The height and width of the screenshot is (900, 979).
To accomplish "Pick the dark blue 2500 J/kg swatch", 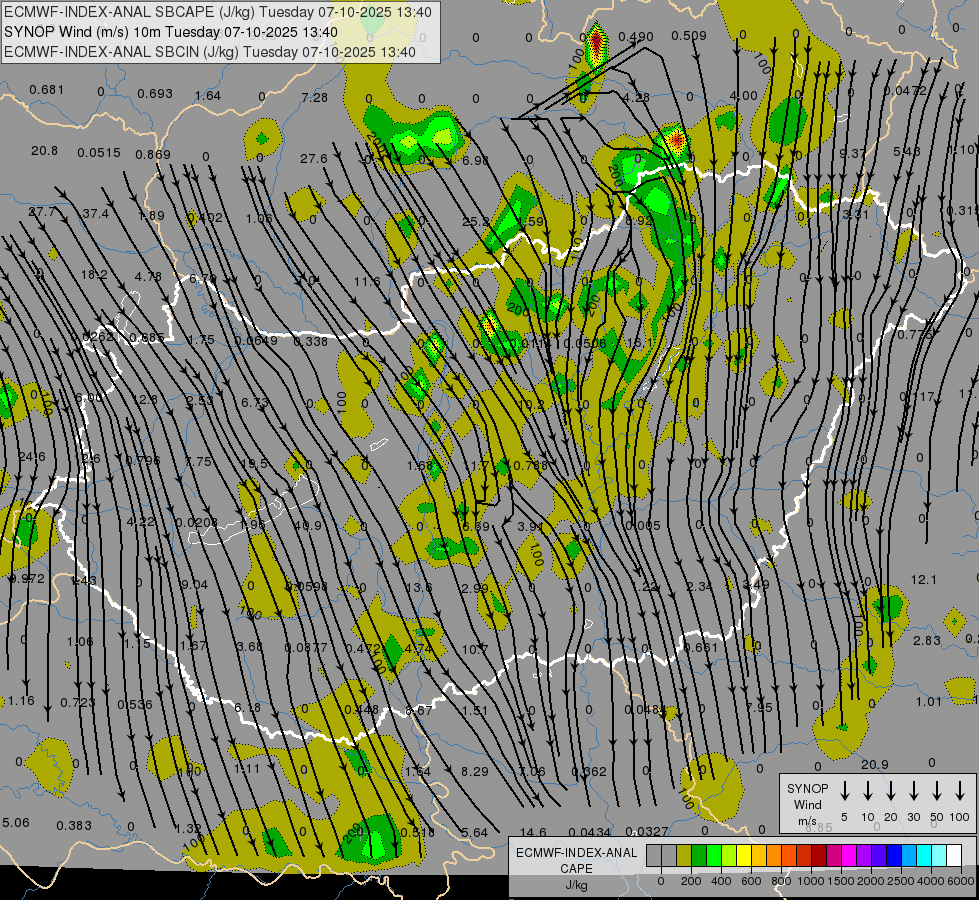I will point(895,855).
